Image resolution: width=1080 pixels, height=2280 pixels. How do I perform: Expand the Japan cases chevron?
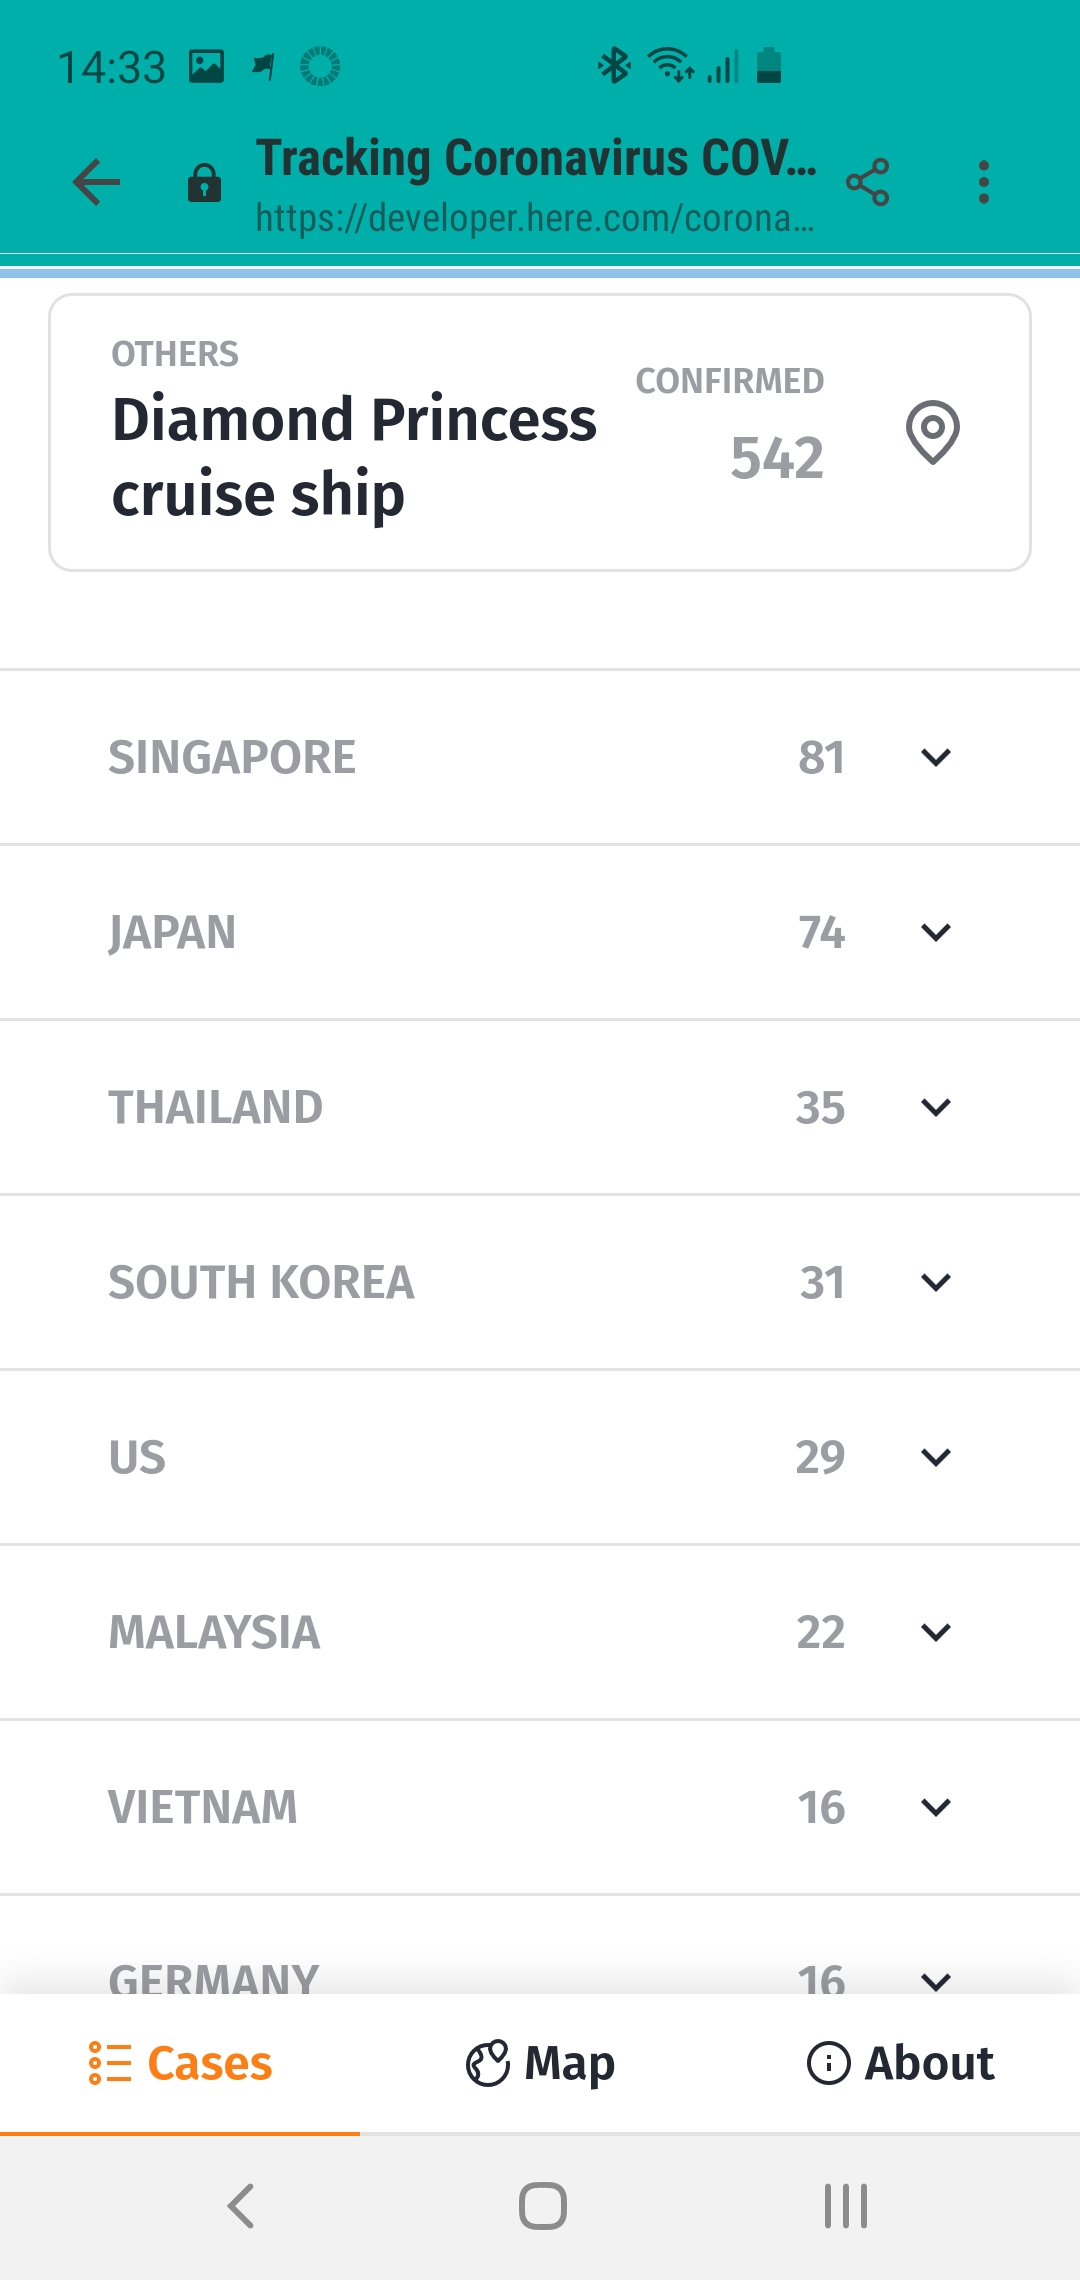click(x=936, y=932)
